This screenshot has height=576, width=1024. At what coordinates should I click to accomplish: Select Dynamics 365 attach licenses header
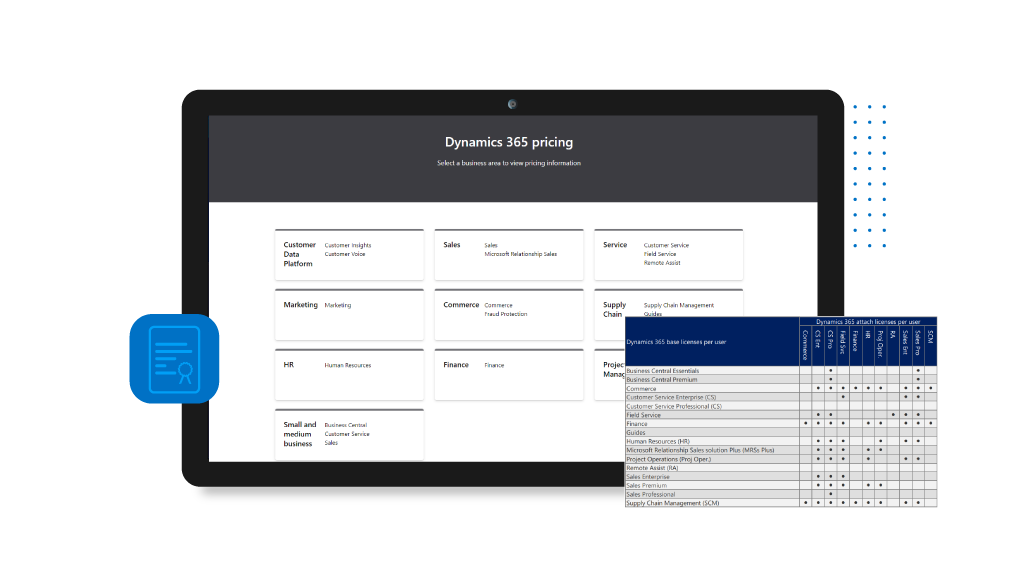pyautogui.click(x=868, y=321)
